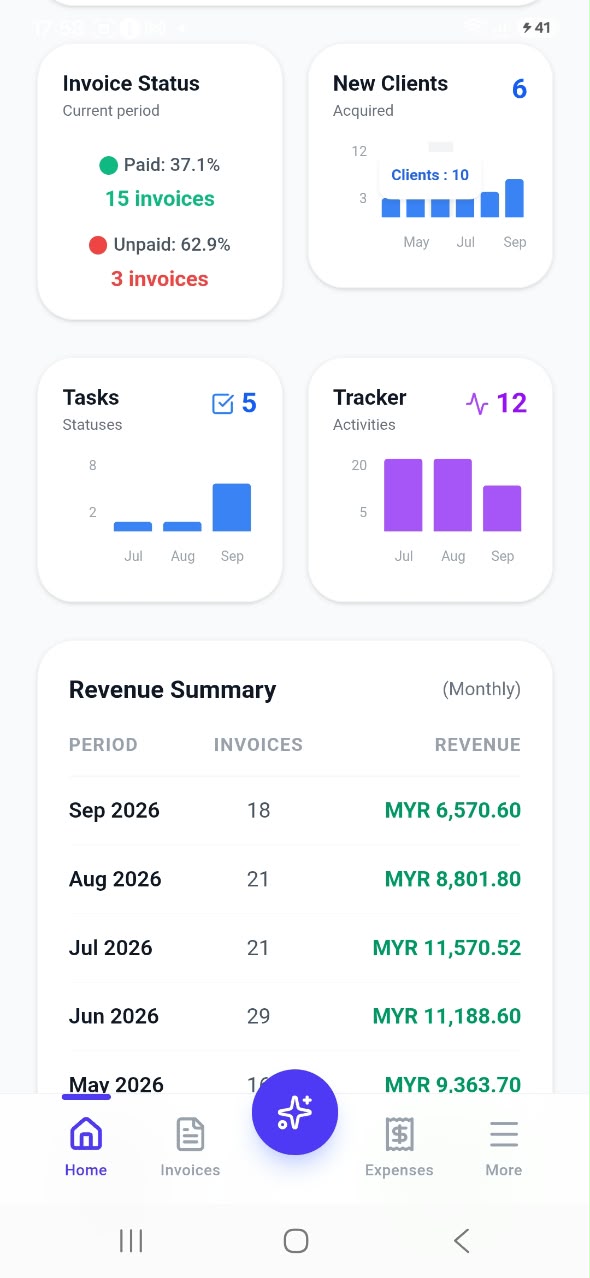
Task: Select the Home tab label
Action: (86, 1170)
